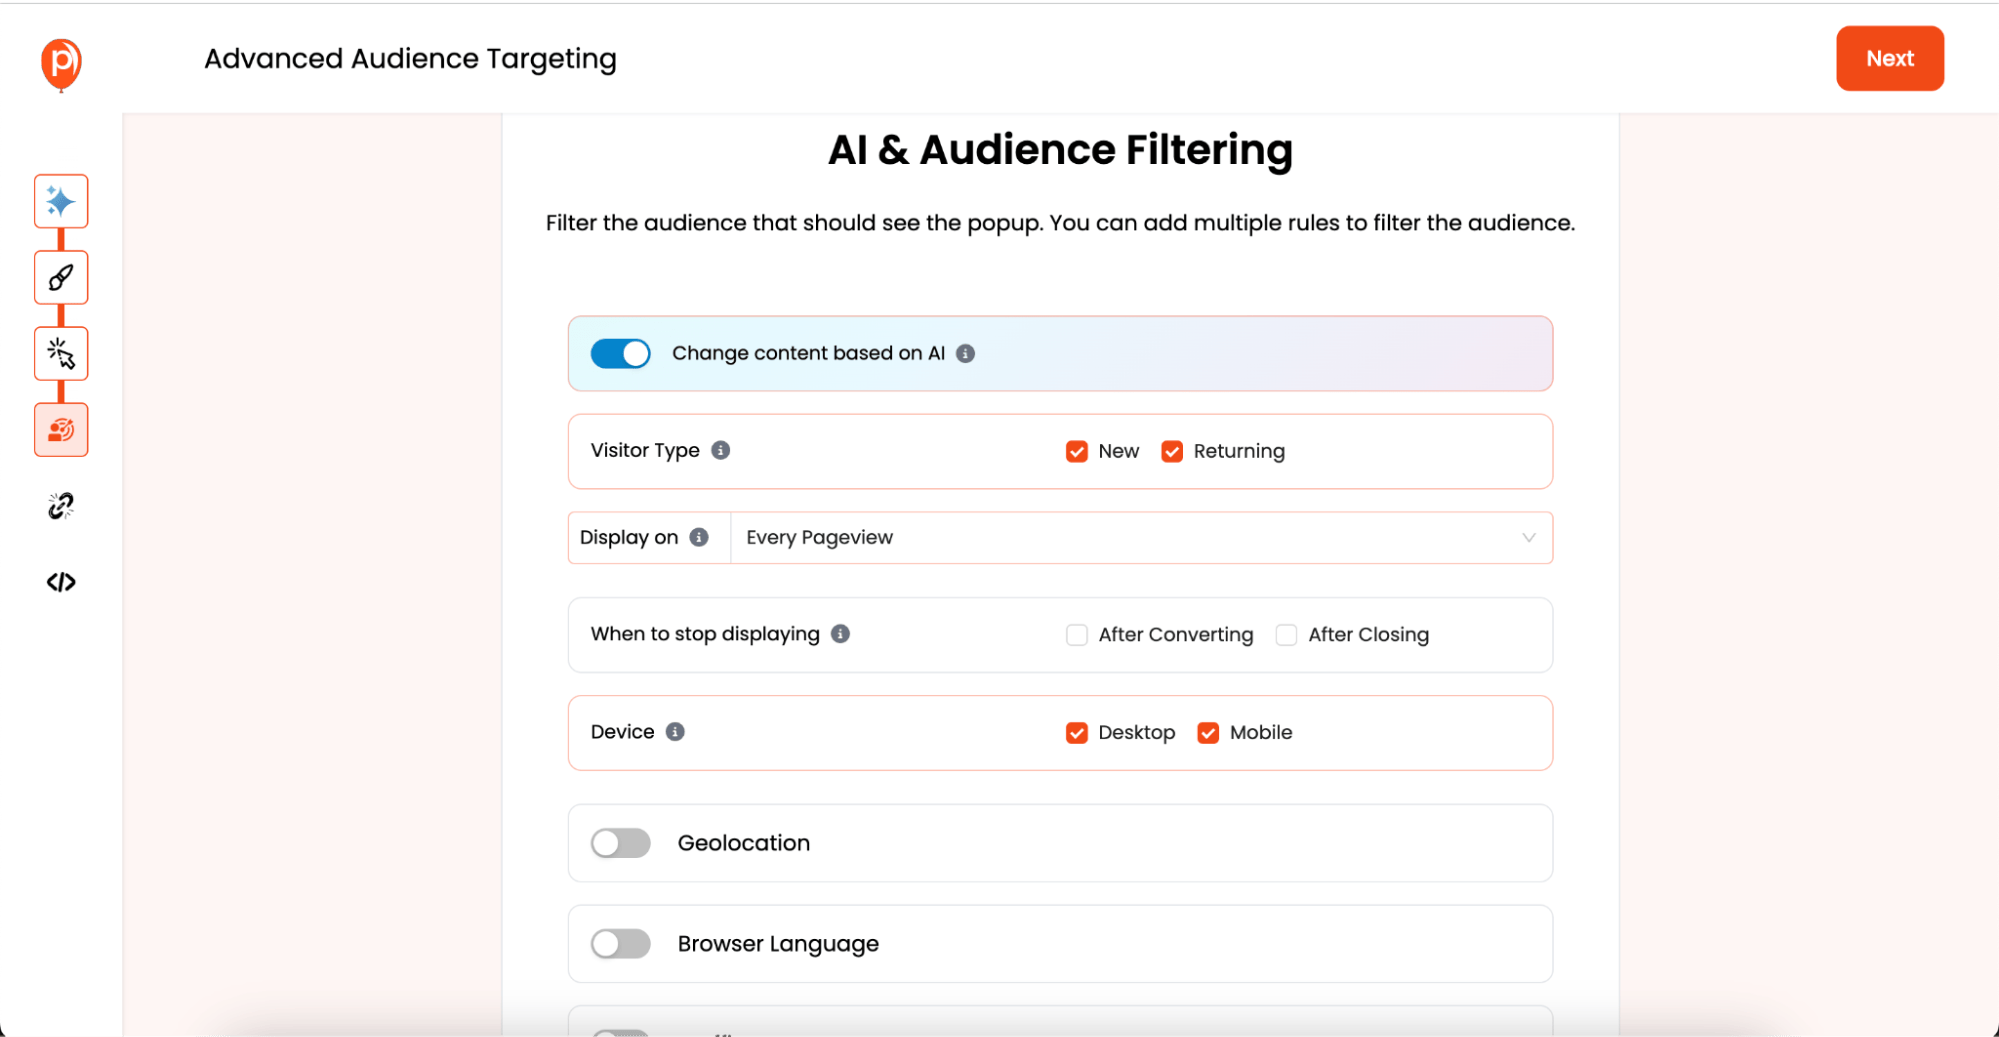Click info icon beside Change content based on AI
The width and height of the screenshot is (1999, 1037).
point(966,353)
